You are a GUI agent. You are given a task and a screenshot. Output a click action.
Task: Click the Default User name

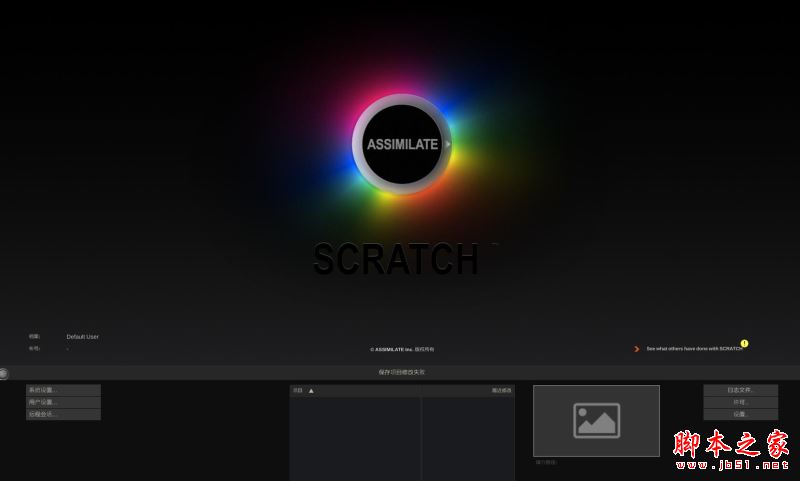point(83,337)
